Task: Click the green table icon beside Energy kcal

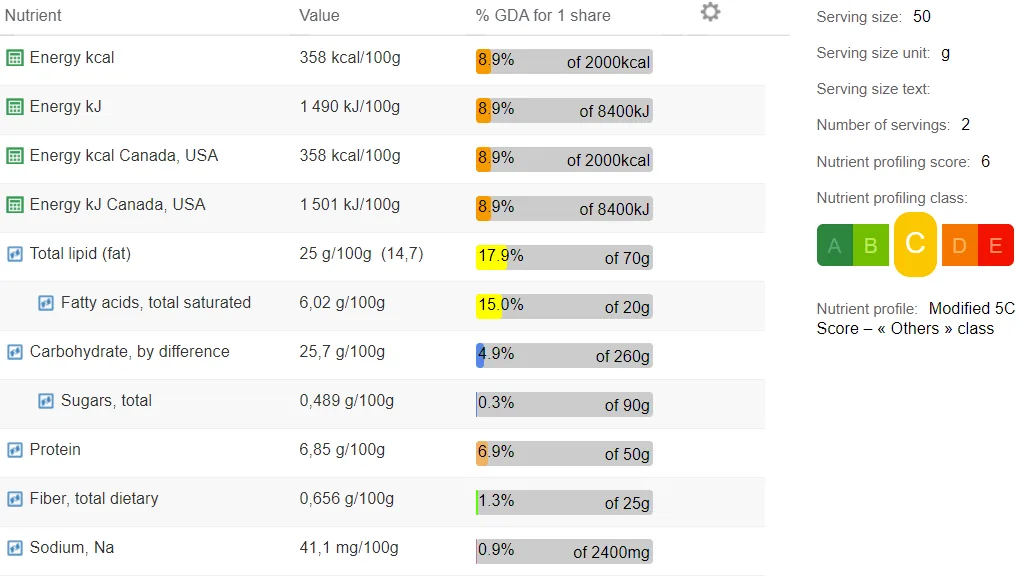Action: pyautogui.click(x=15, y=58)
